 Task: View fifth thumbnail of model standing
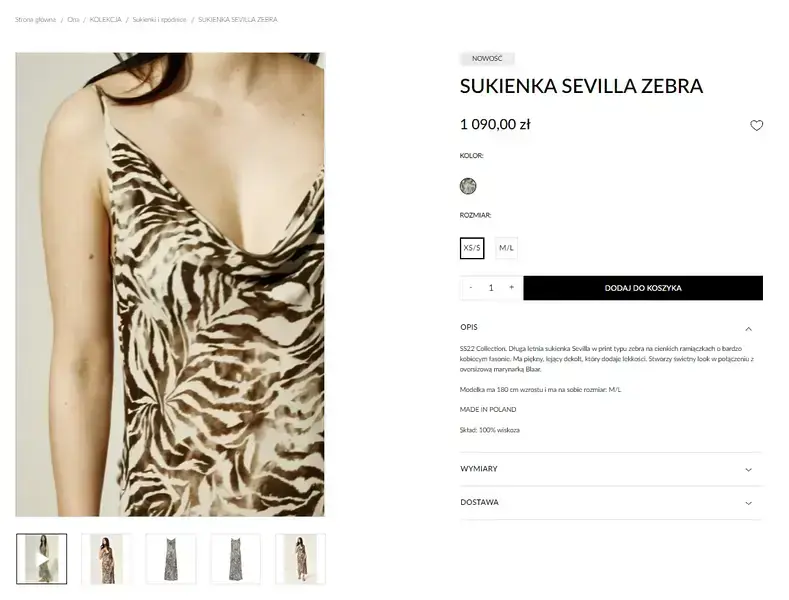(300, 559)
